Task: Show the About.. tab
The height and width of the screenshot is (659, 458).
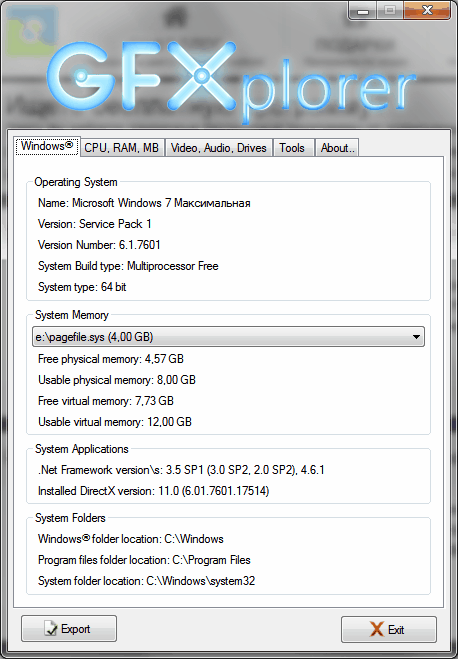Action: [x=337, y=148]
